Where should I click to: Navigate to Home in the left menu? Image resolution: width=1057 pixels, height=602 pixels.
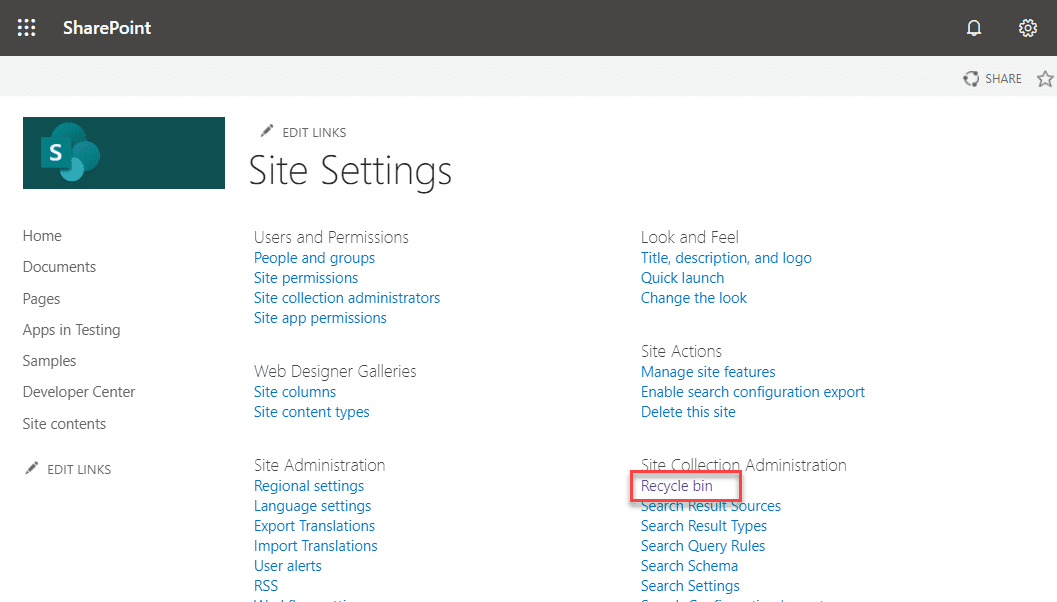(42, 235)
